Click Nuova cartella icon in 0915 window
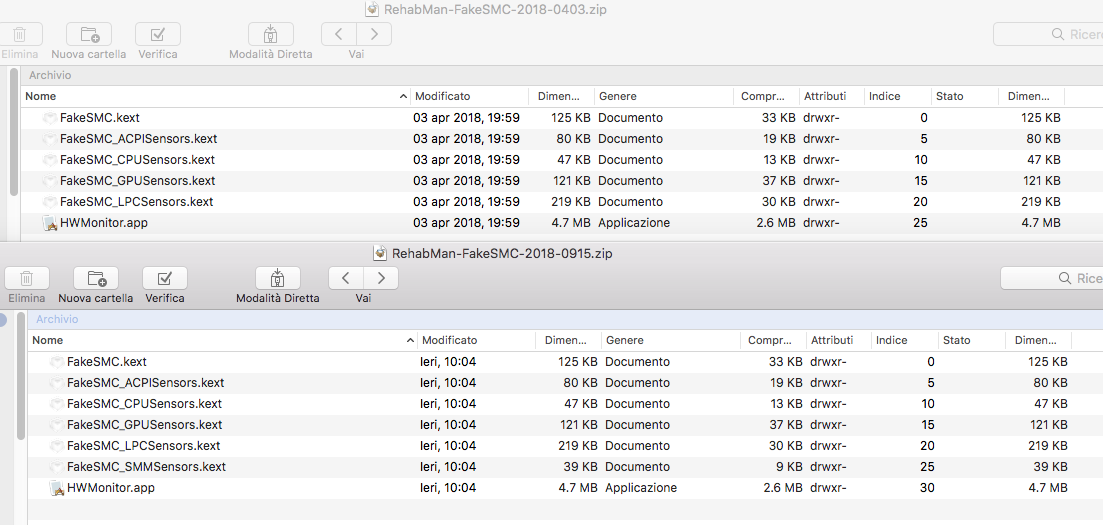The width and height of the screenshot is (1103, 525). click(x=96, y=278)
